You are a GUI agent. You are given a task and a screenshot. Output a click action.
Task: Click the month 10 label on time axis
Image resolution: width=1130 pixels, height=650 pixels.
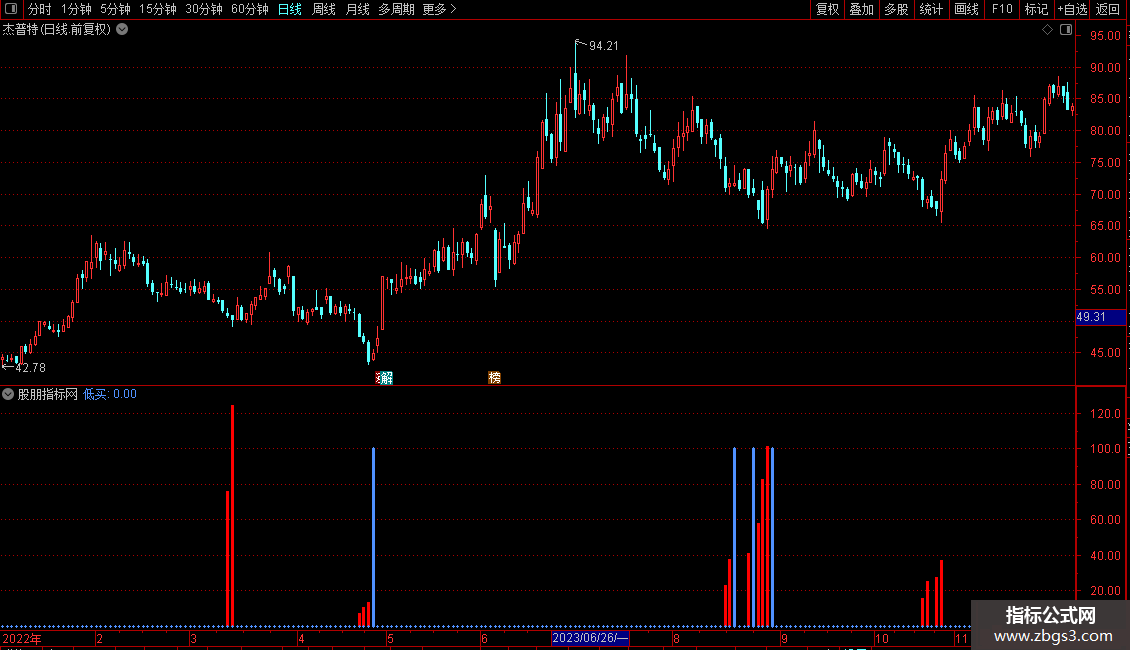pos(881,638)
